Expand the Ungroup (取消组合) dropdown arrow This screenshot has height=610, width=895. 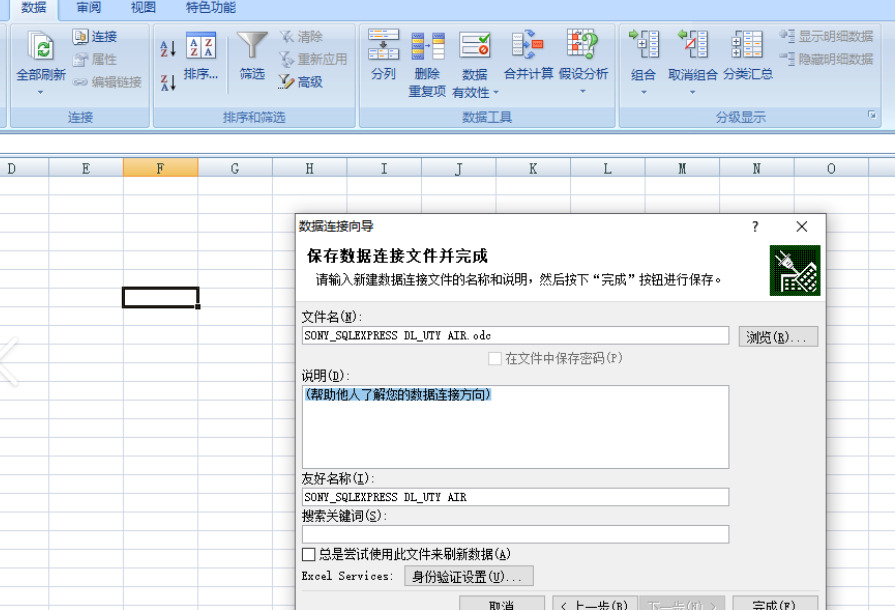click(692, 92)
